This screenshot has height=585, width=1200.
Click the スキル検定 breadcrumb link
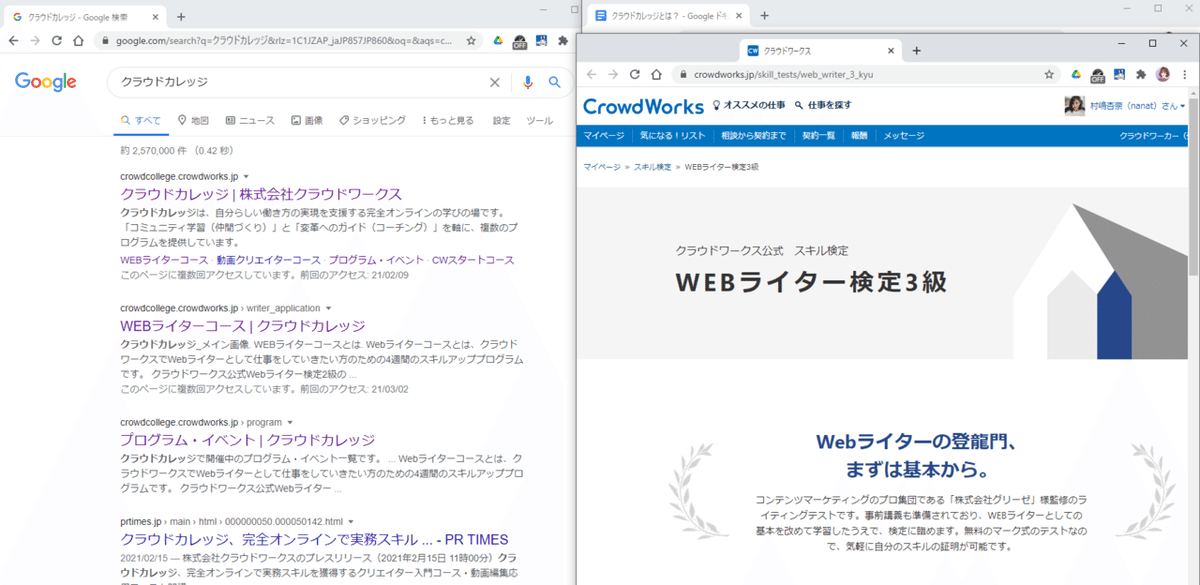[x=651, y=169]
